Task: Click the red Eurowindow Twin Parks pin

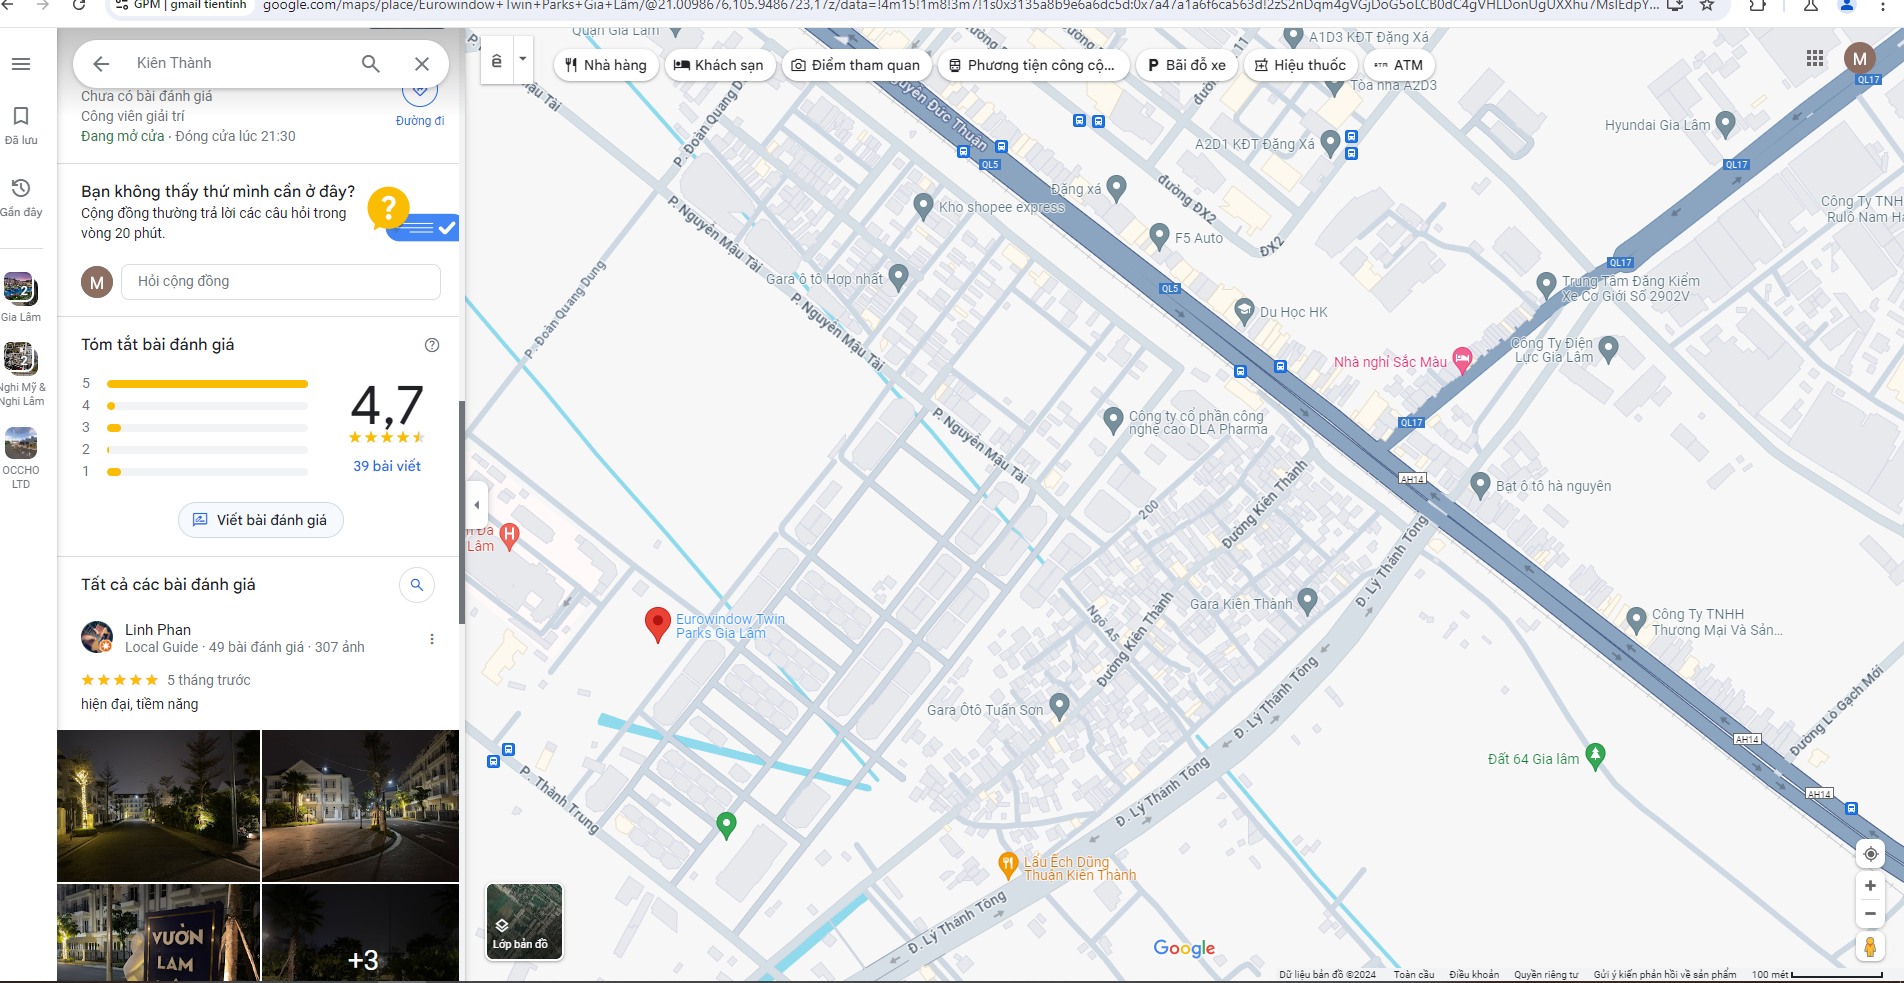Action: [x=657, y=624]
